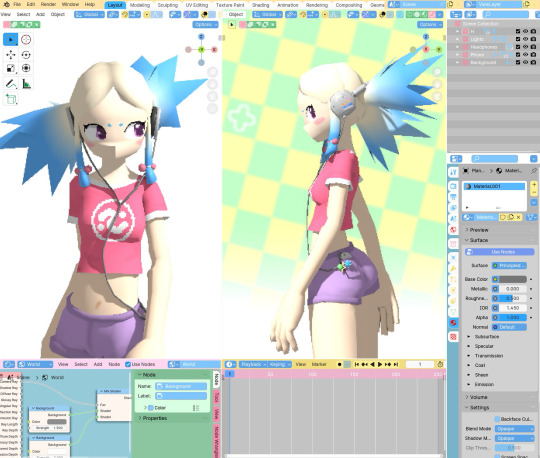Activate the Rotate tool
The width and height of the screenshot is (540, 458).
tap(26, 55)
